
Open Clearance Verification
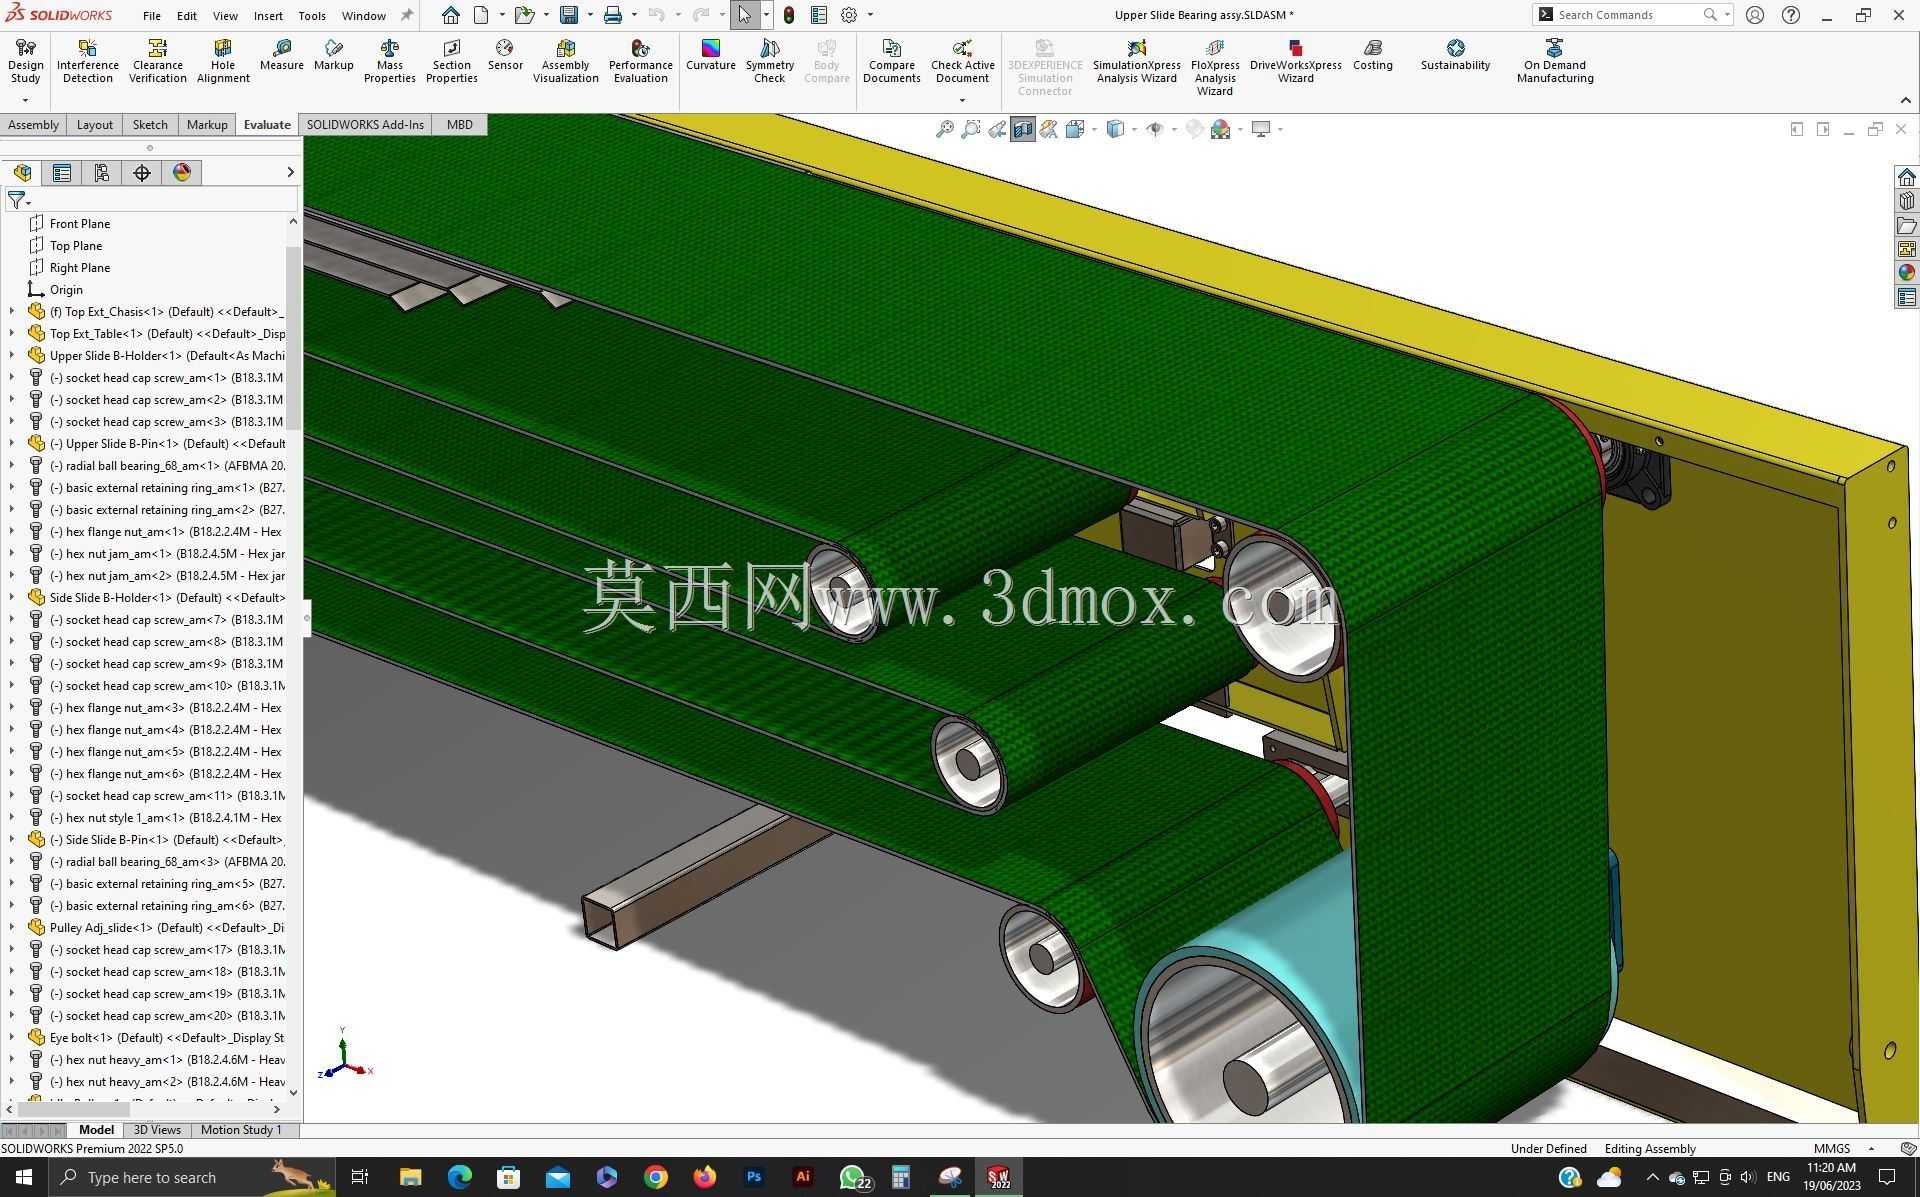click(x=157, y=62)
